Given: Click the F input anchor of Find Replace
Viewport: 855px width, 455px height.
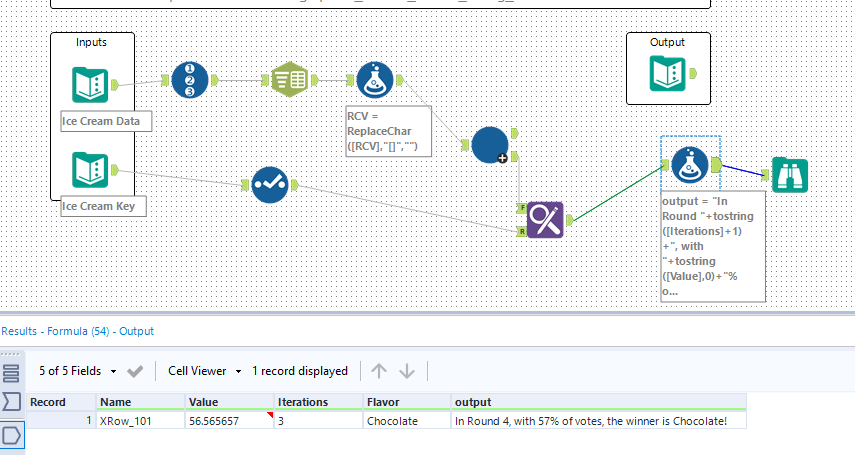Looking at the screenshot, I should (522, 207).
